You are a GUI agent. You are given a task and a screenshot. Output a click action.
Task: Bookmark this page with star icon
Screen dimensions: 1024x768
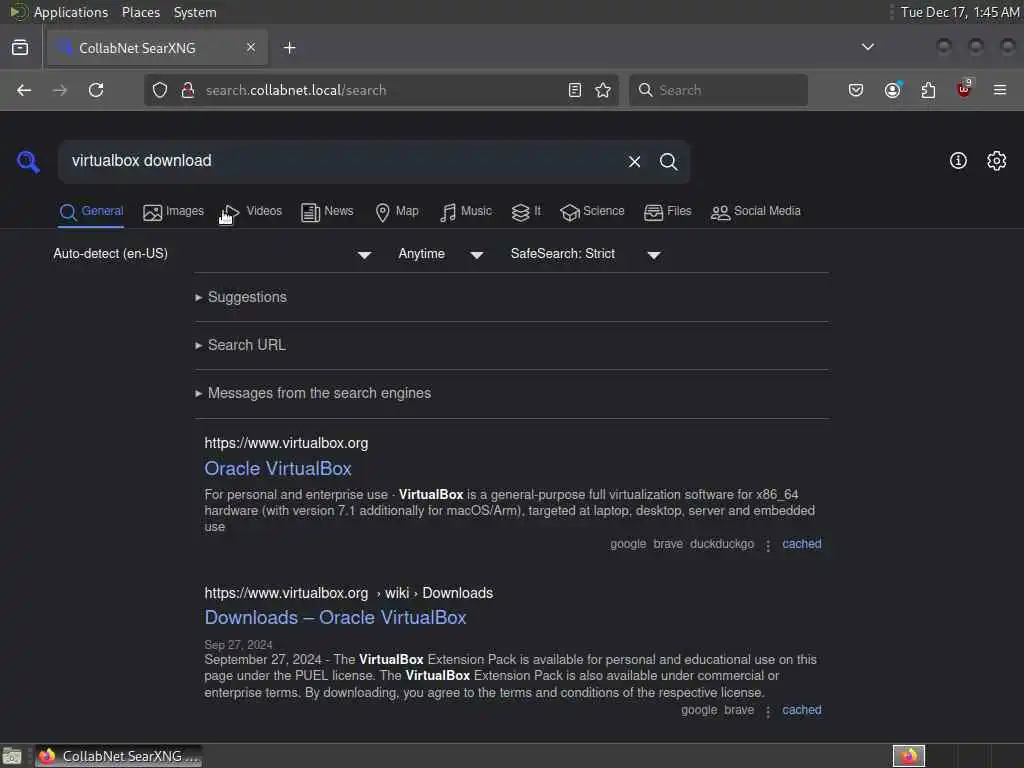coord(603,90)
